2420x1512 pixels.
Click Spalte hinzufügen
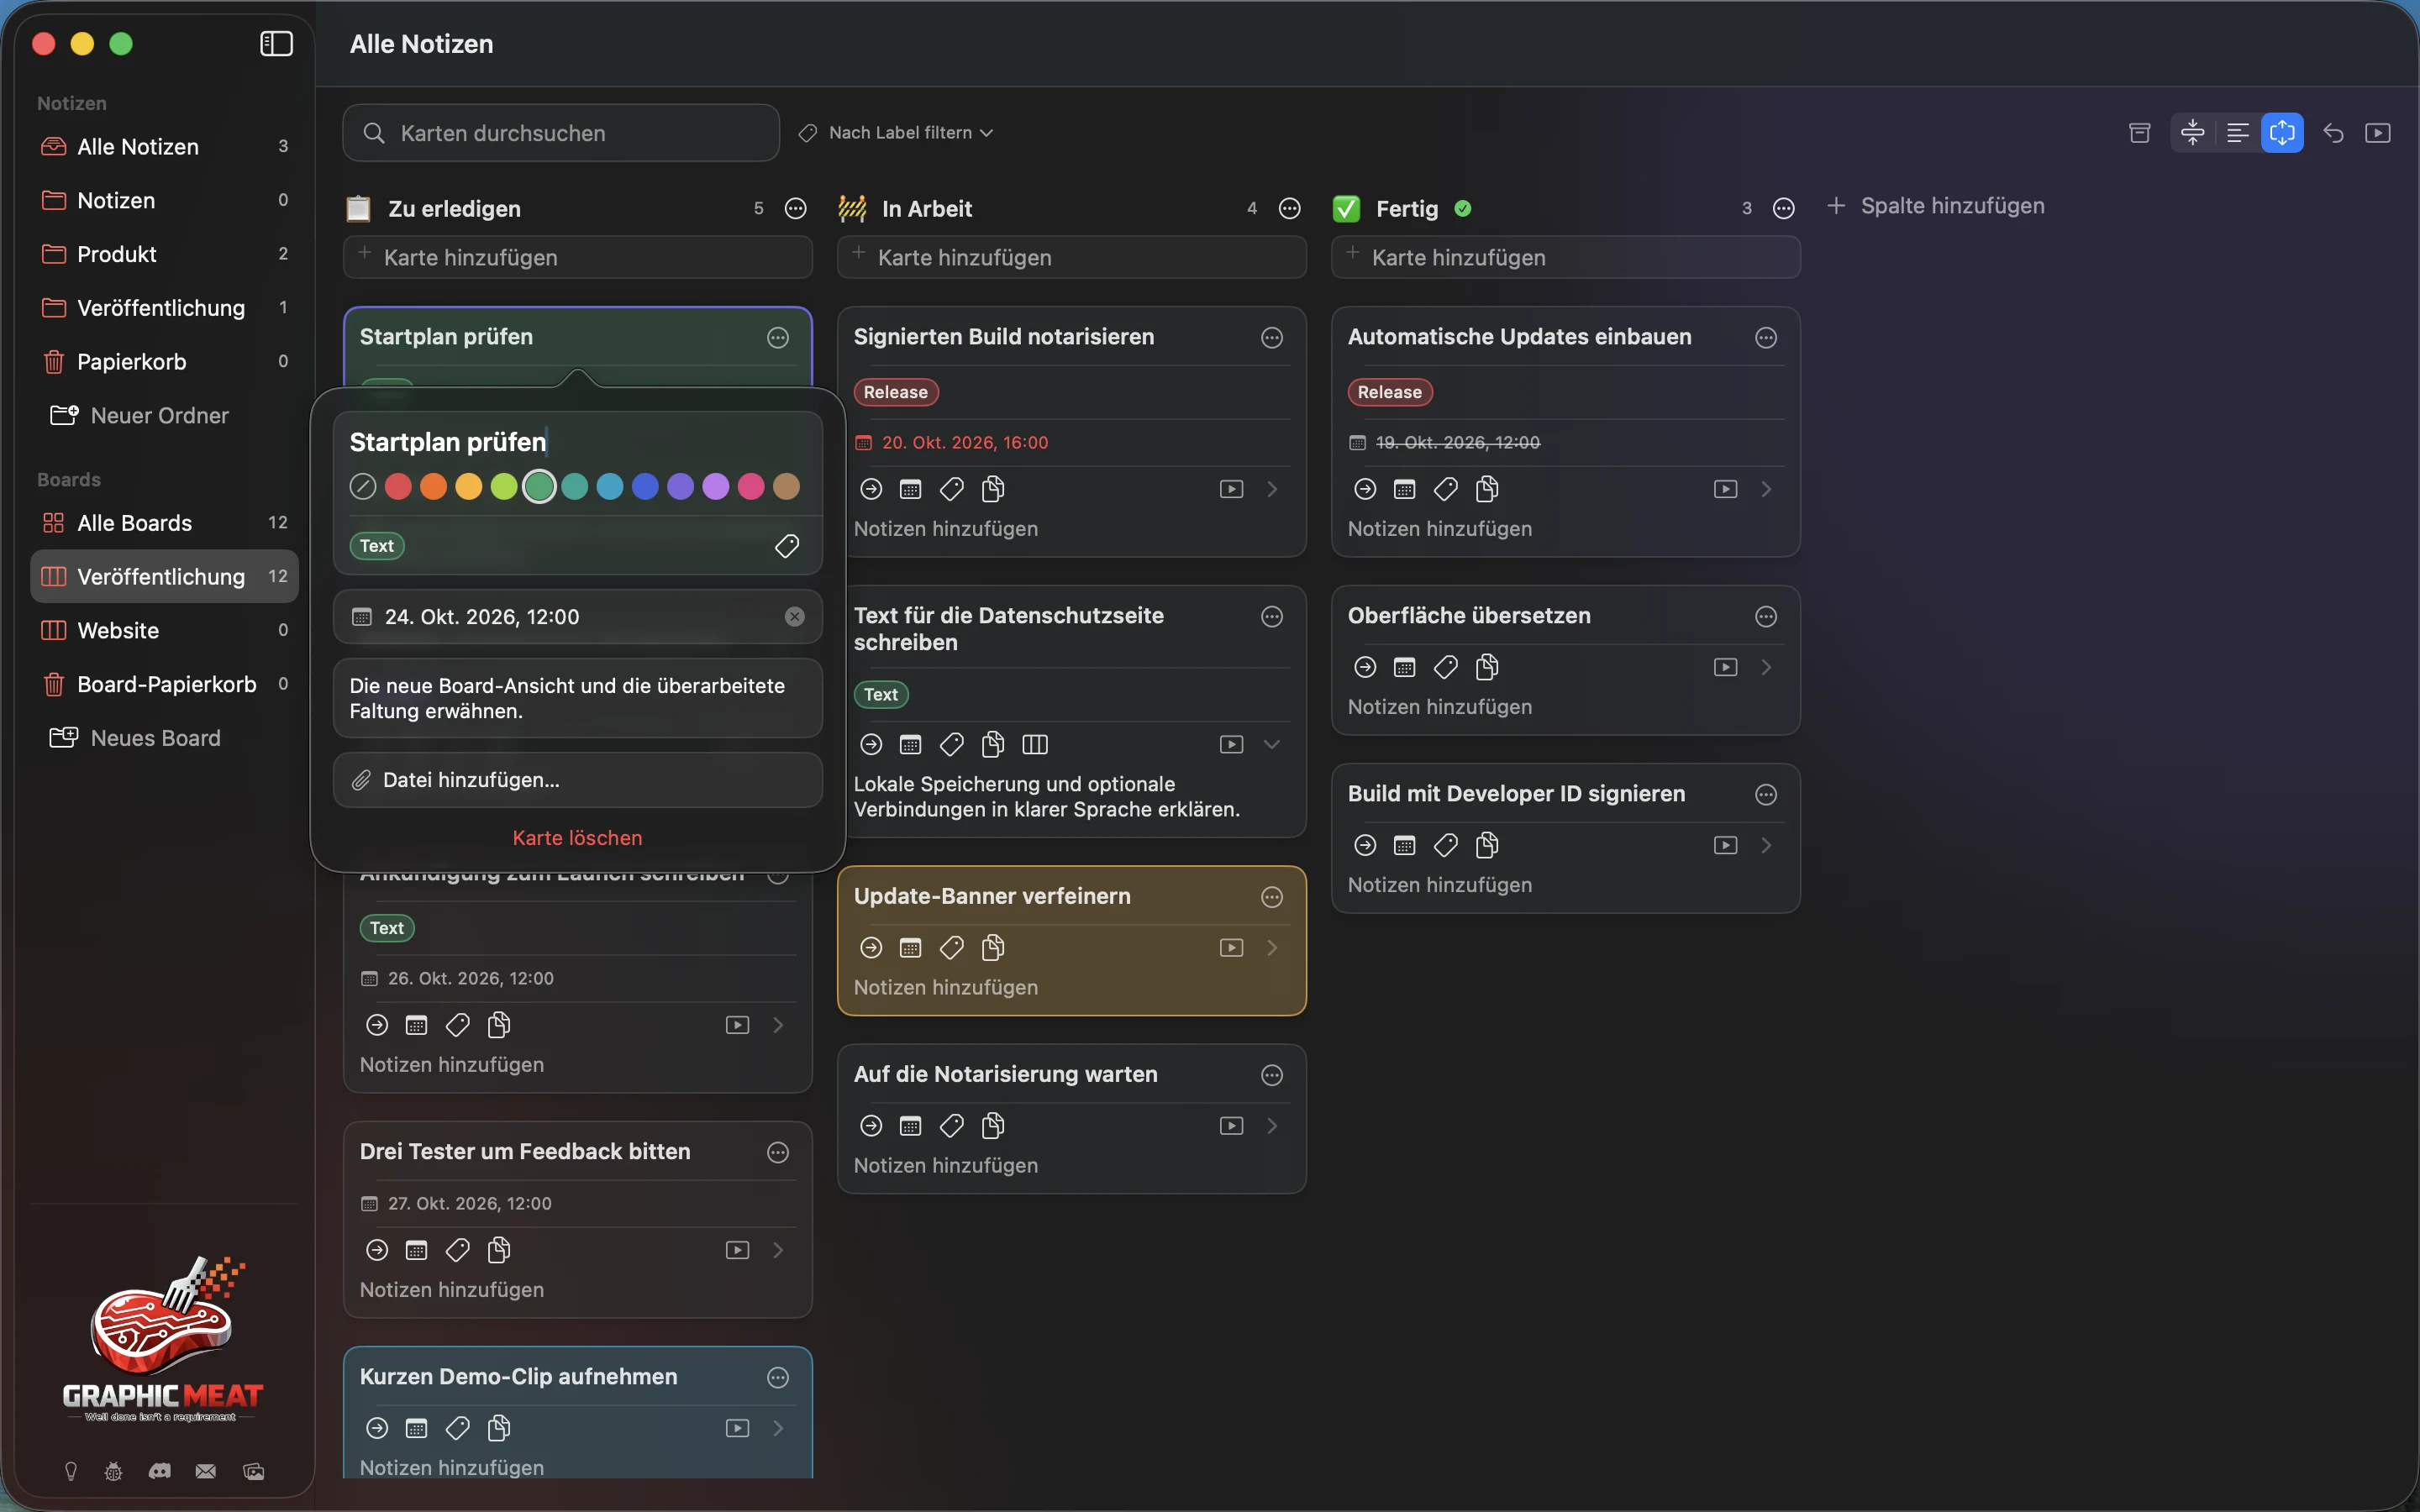[x=1935, y=206]
